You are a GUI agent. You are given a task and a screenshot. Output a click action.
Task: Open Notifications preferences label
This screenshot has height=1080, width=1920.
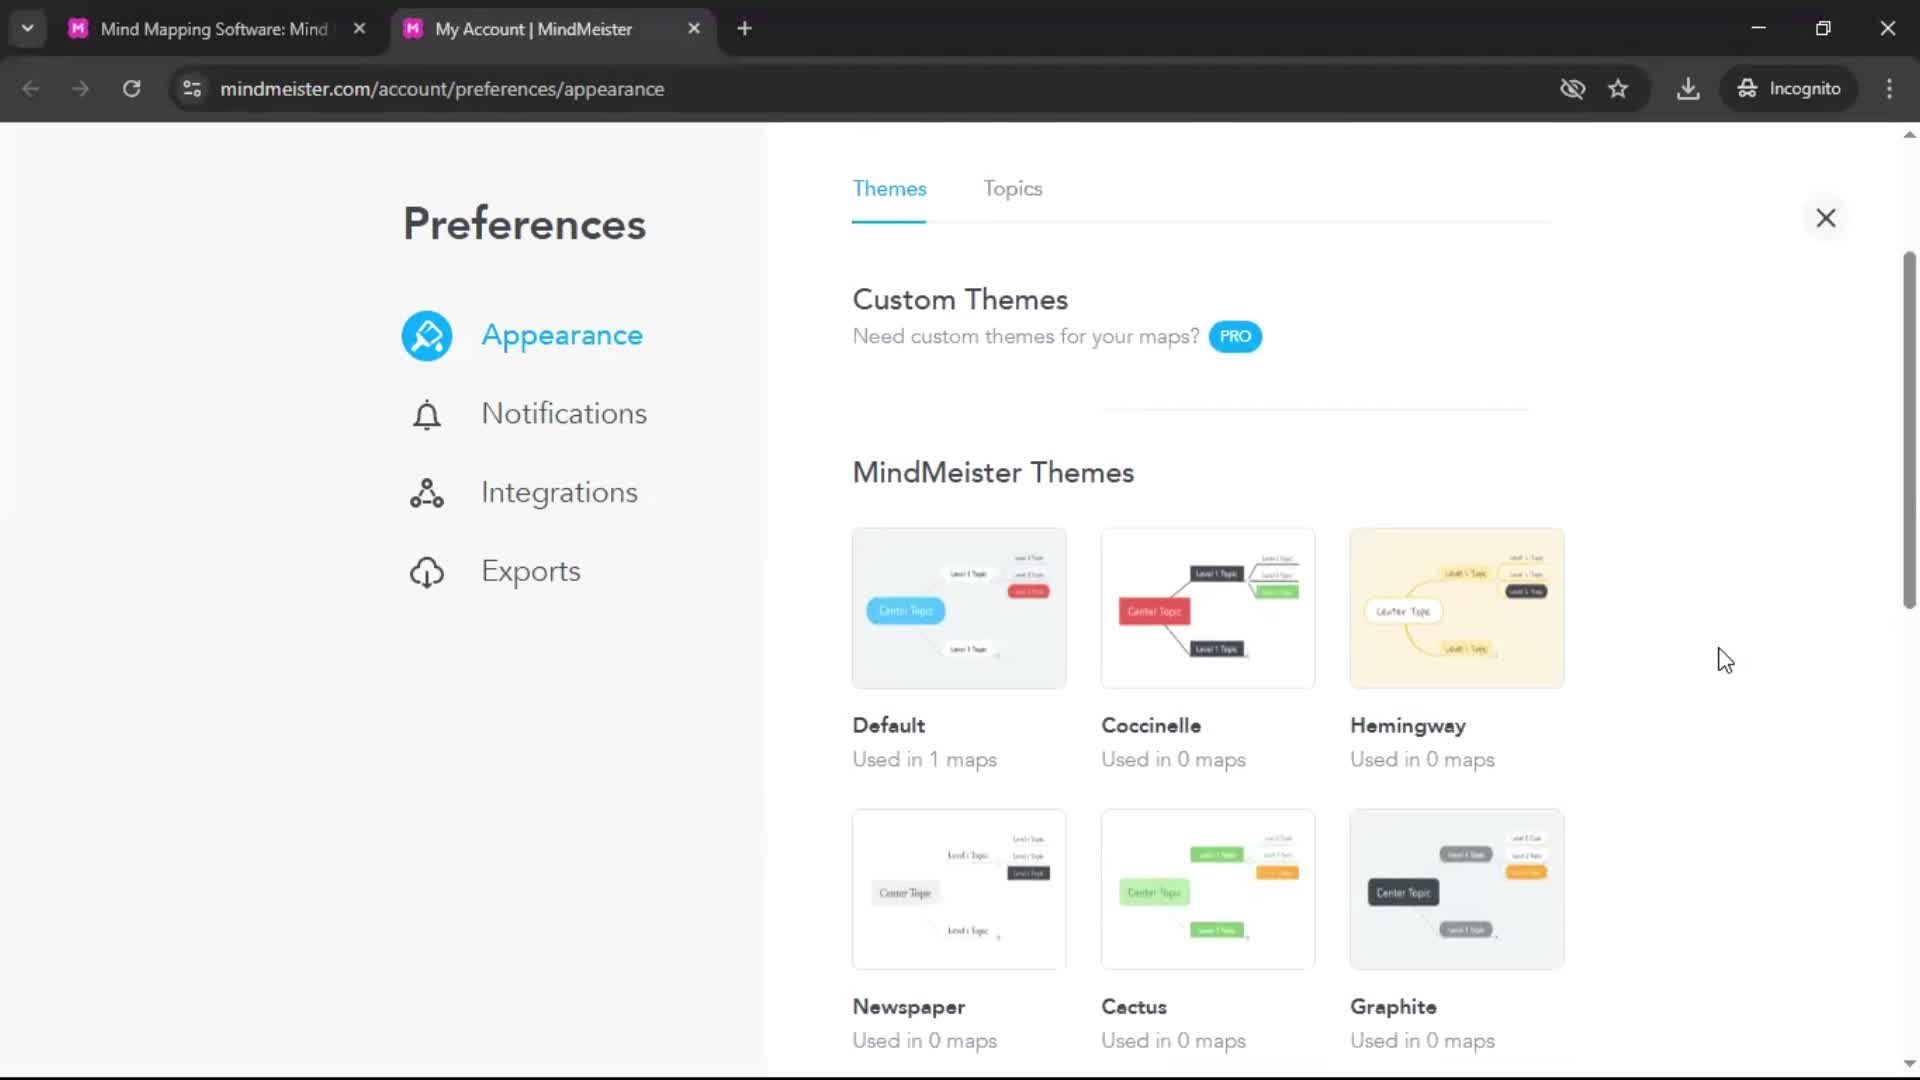coord(564,414)
